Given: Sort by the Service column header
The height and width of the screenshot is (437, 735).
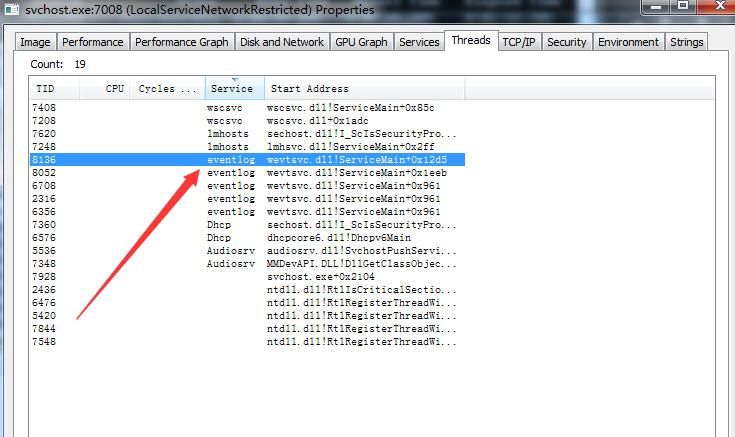Looking at the screenshot, I should click(x=235, y=89).
